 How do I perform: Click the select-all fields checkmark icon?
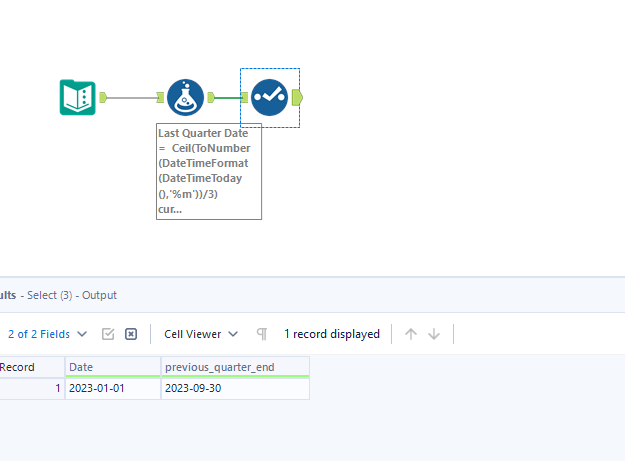(x=108, y=334)
